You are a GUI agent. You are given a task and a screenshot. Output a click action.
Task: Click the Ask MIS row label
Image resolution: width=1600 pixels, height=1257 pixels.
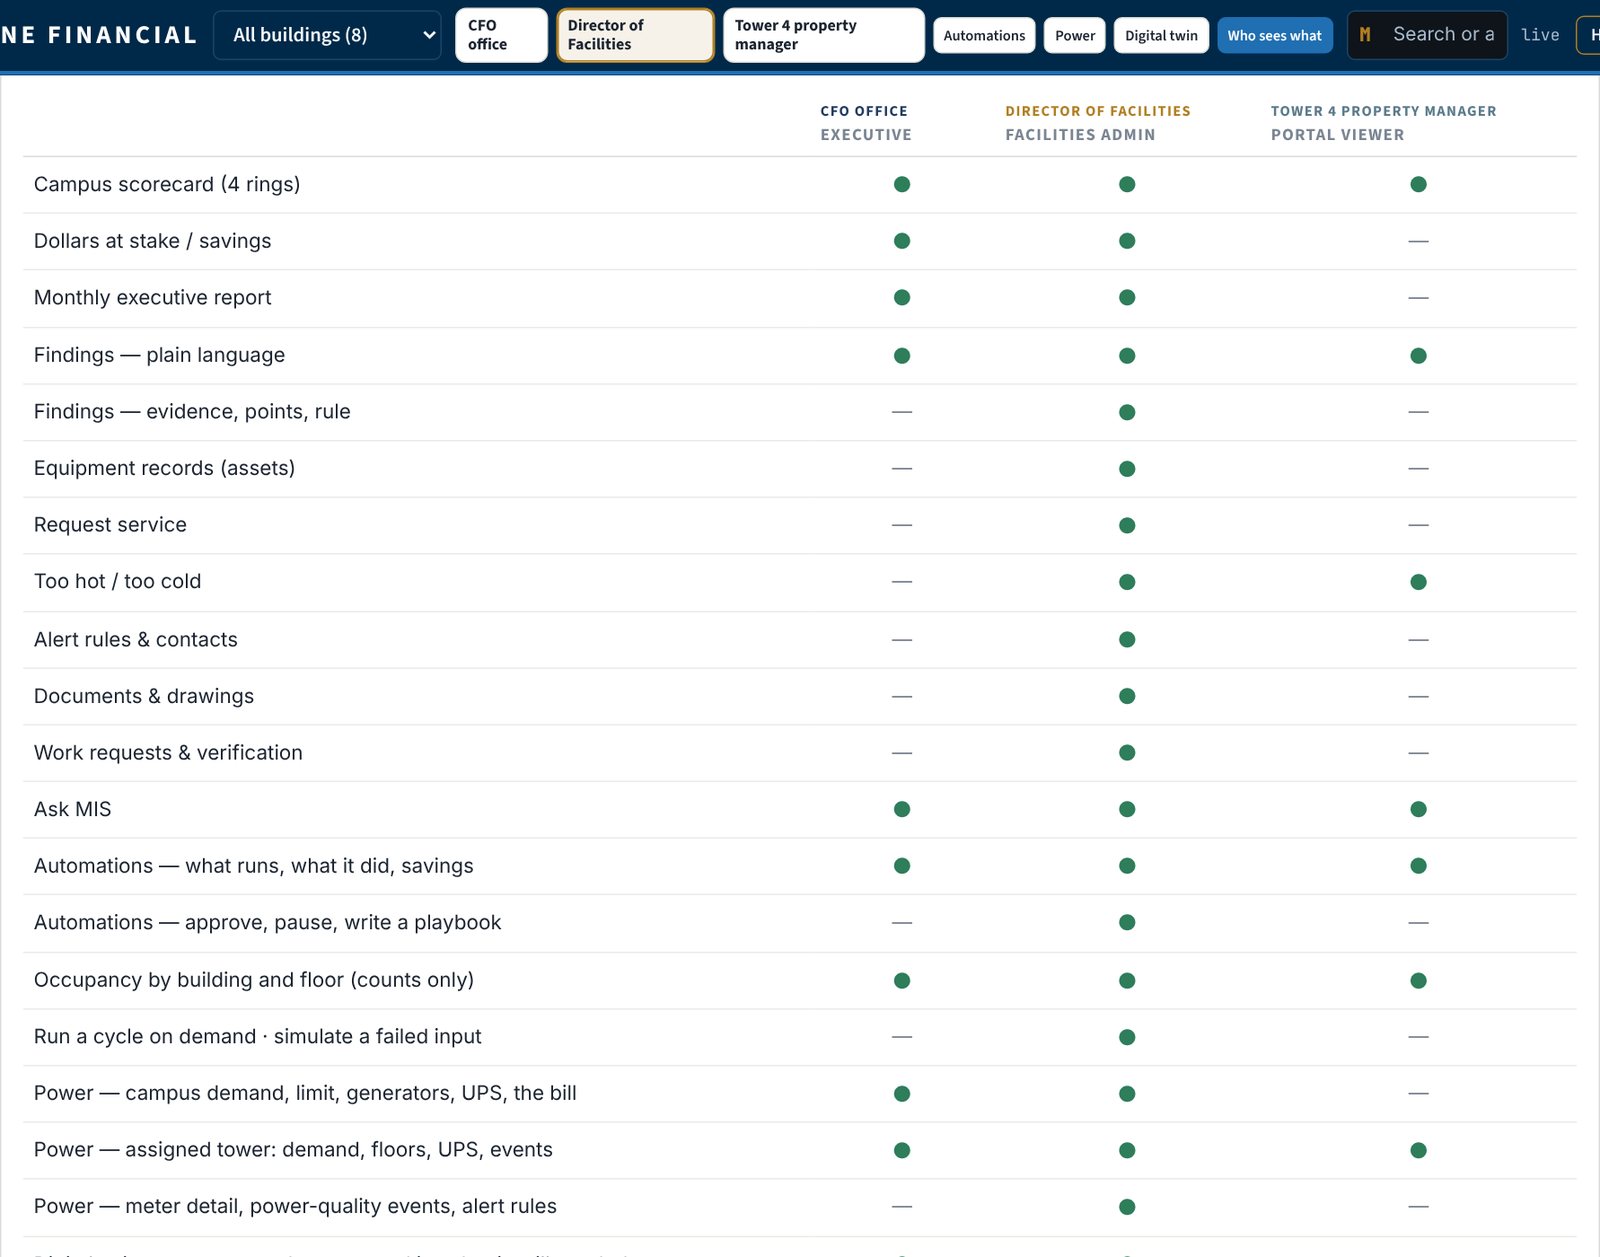73,809
